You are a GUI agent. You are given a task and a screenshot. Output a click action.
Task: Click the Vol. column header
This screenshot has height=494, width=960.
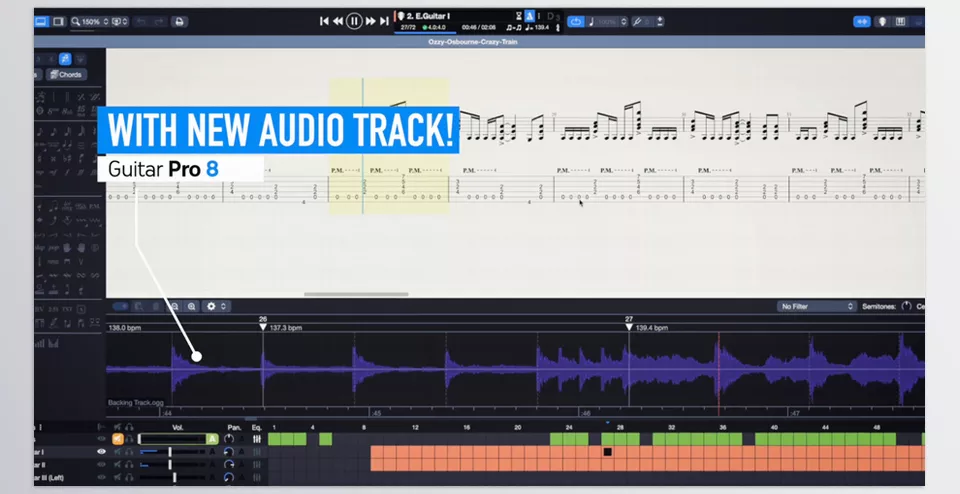[x=177, y=427]
